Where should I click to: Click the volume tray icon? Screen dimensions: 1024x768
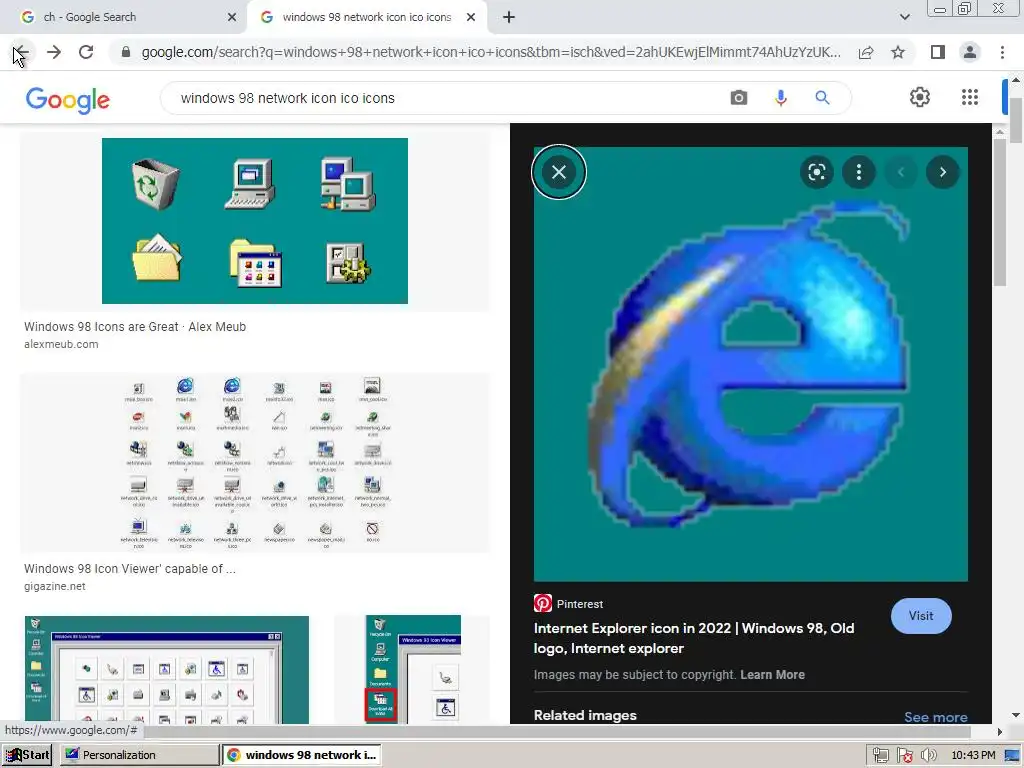[928, 755]
